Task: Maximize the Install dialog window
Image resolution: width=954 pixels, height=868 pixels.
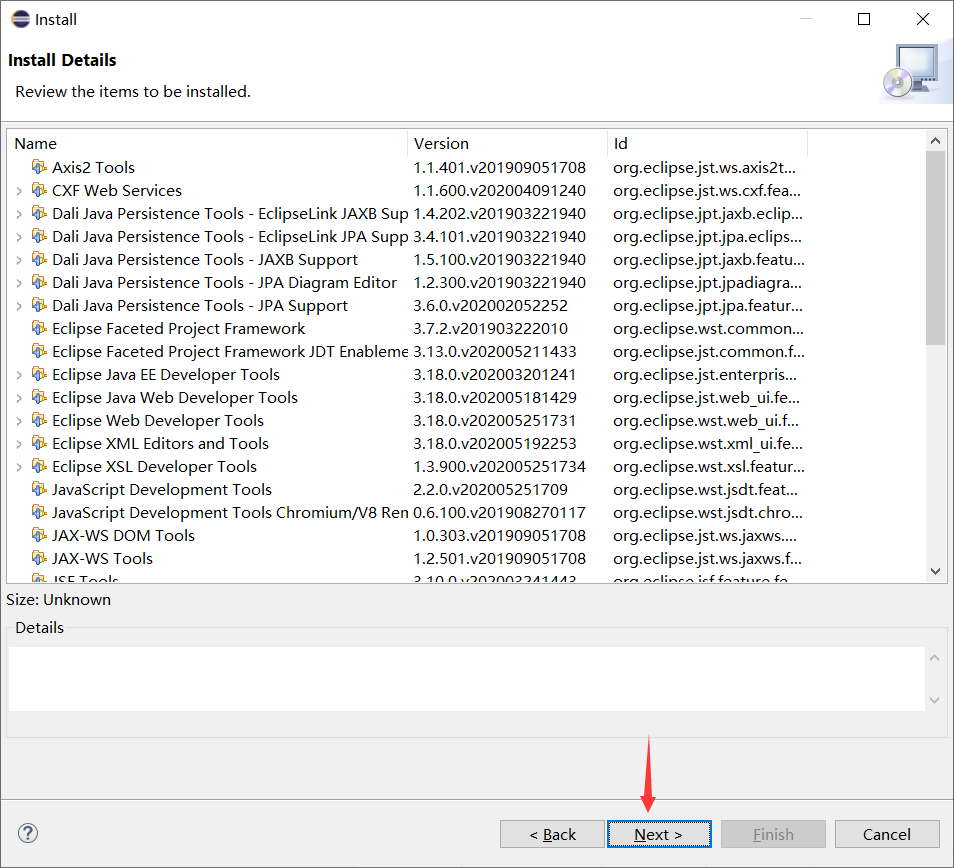Action: pyautogui.click(x=863, y=19)
